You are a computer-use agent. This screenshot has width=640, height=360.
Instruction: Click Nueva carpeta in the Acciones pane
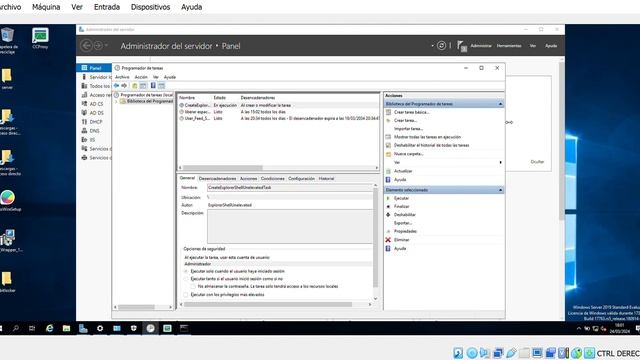(x=409, y=154)
